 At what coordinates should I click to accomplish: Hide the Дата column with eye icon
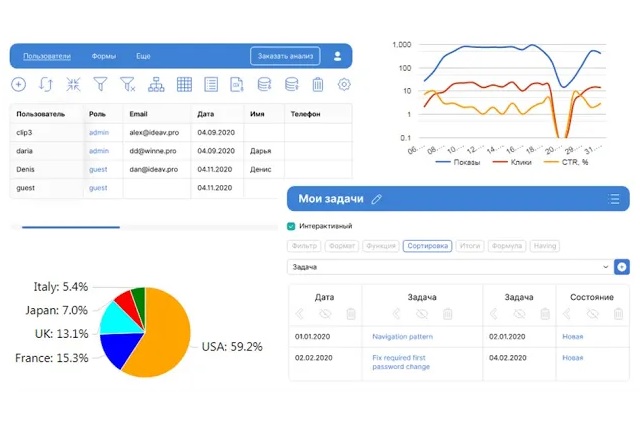click(x=325, y=314)
